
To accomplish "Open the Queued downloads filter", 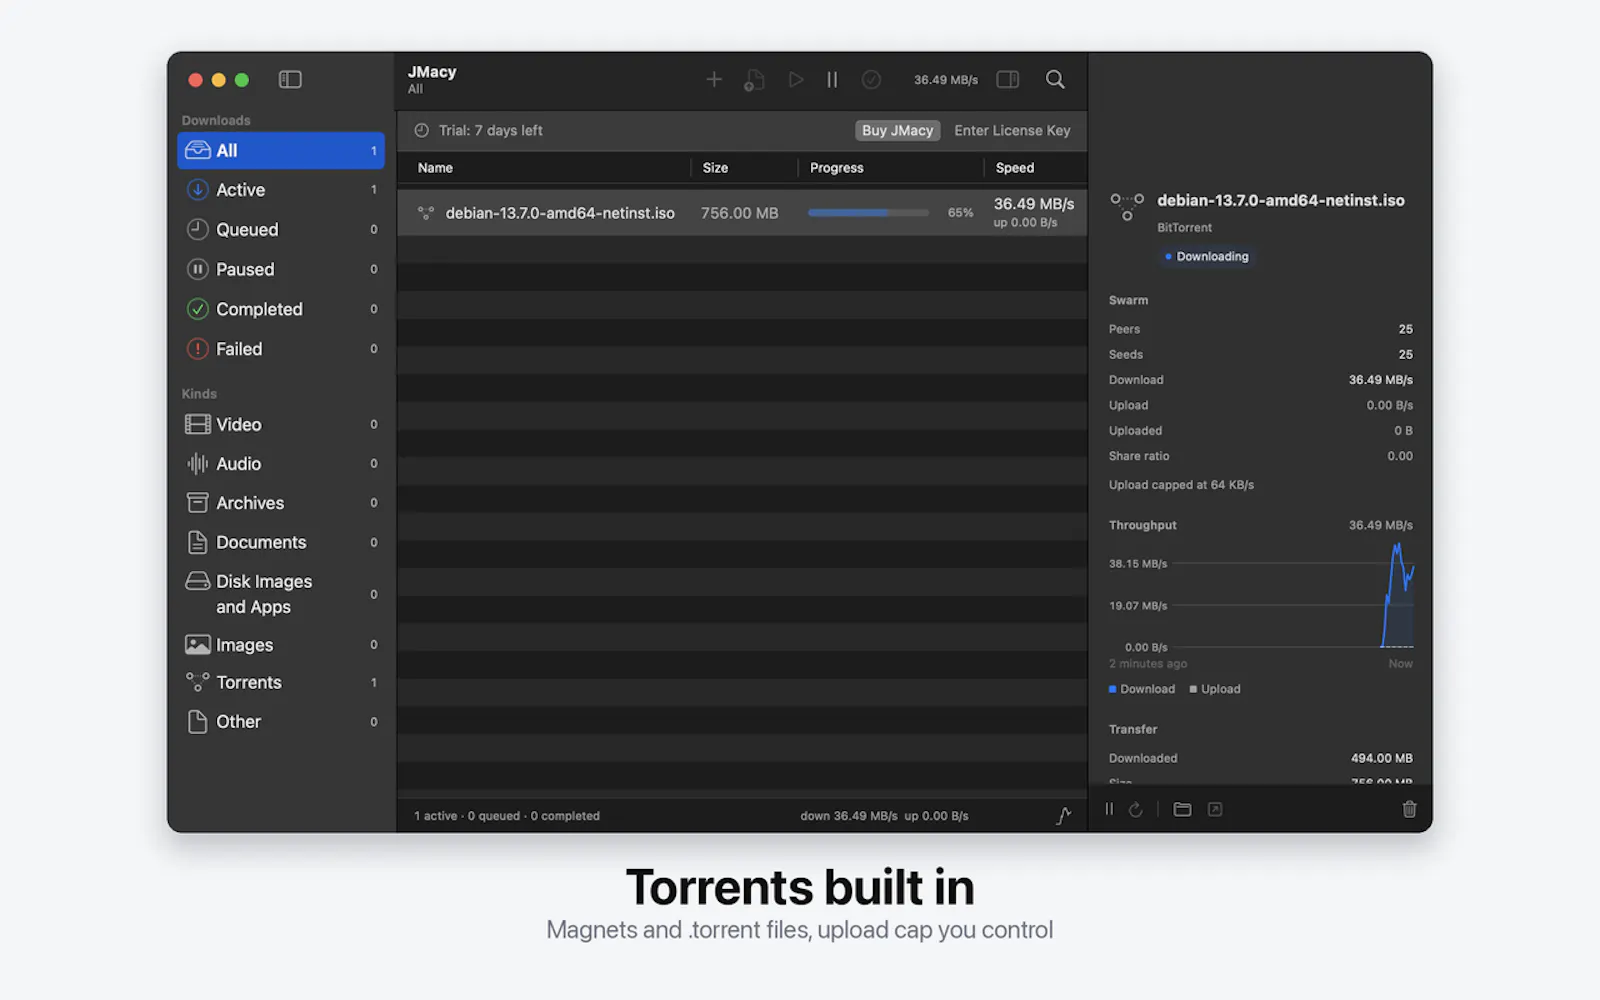I will pos(281,229).
